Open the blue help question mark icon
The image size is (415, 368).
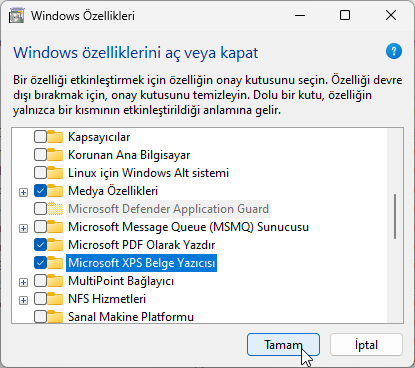click(394, 51)
